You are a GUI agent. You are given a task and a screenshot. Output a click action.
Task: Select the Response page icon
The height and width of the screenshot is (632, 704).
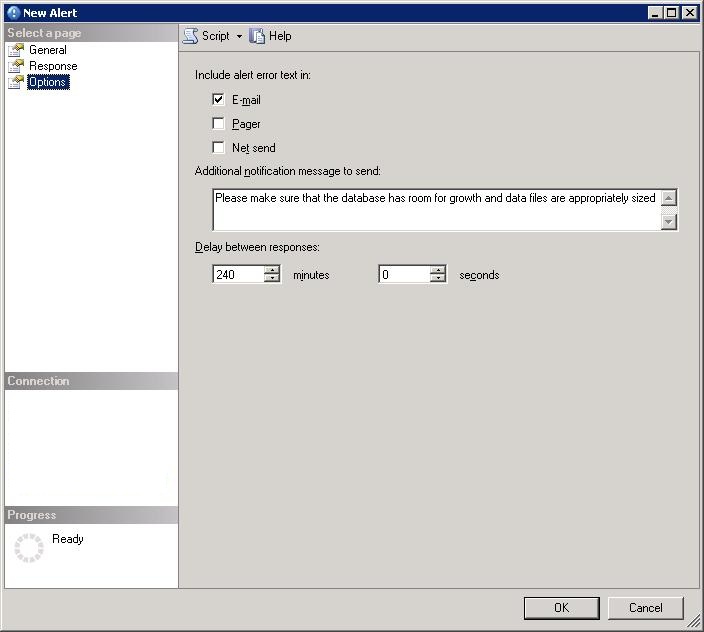[16, 66]
